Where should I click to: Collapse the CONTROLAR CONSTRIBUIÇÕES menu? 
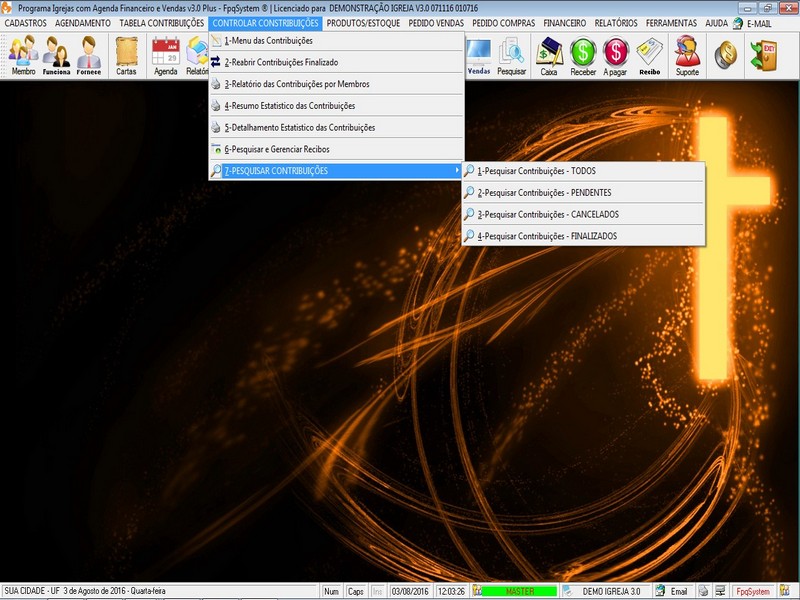265,23
